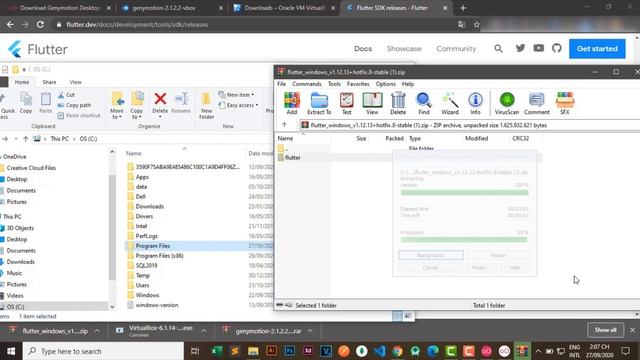
Task: Expand the New item dropdown
Action: pyautogui.click(x=236, y=95)
